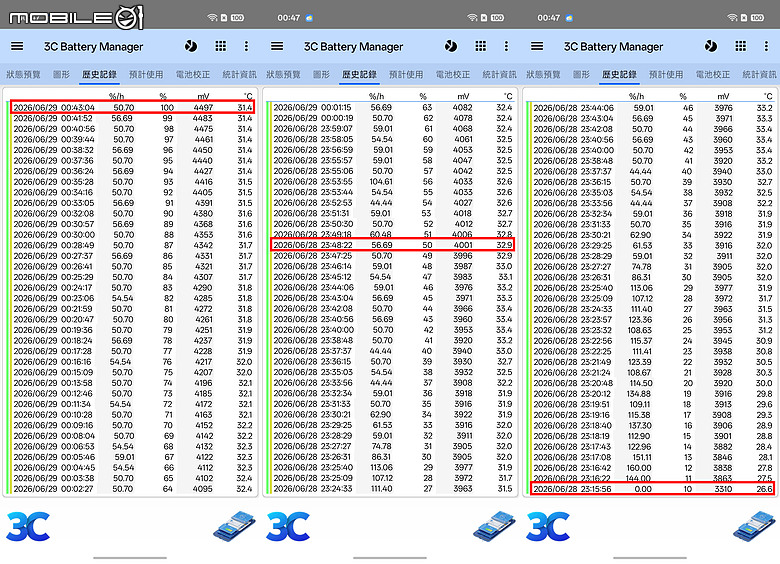Screen dimensions: 780x564
Task: Open 統計資訊 tab in left panel
Action: pos(239,74)
